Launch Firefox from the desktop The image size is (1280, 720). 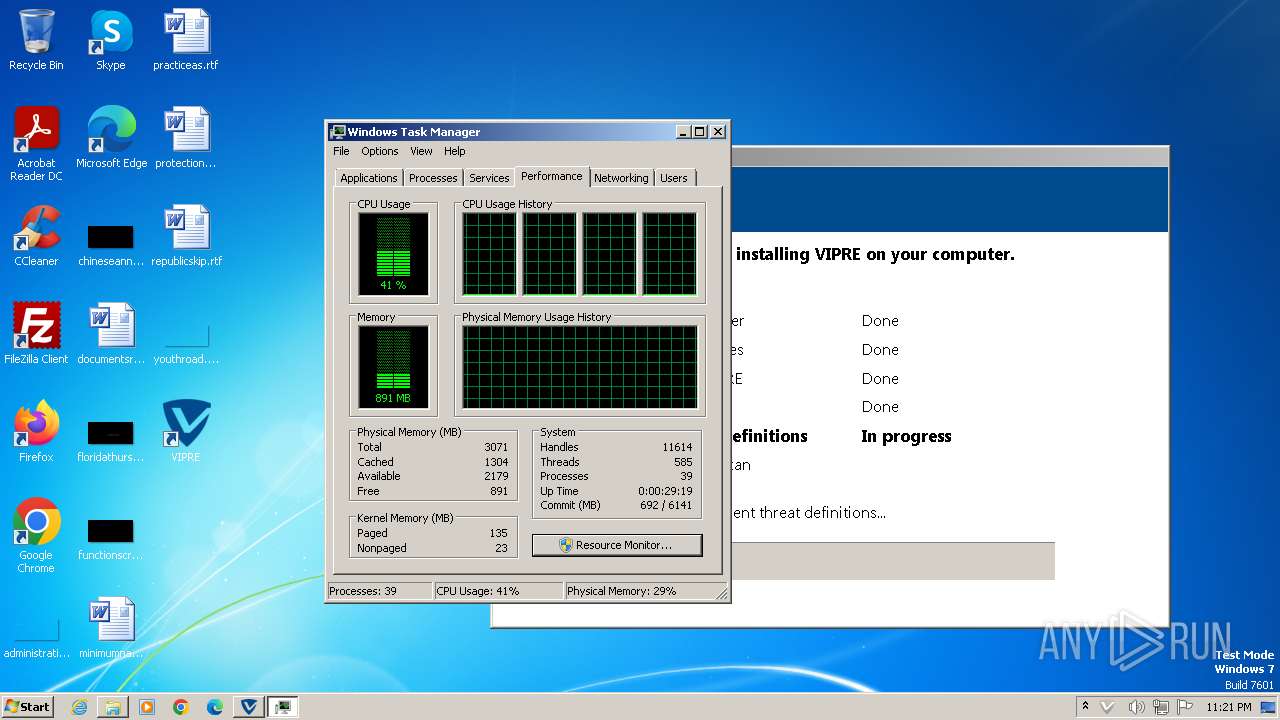pos(36,432)
